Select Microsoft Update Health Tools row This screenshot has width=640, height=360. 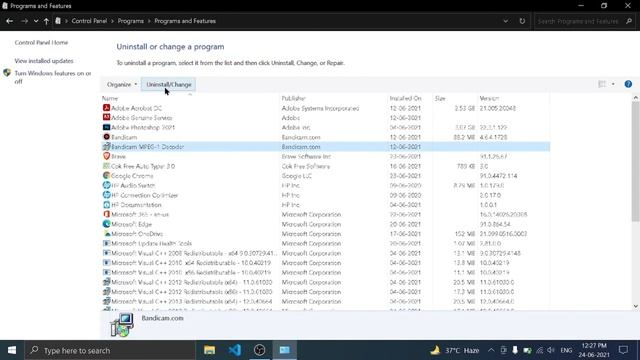point(325,243)
